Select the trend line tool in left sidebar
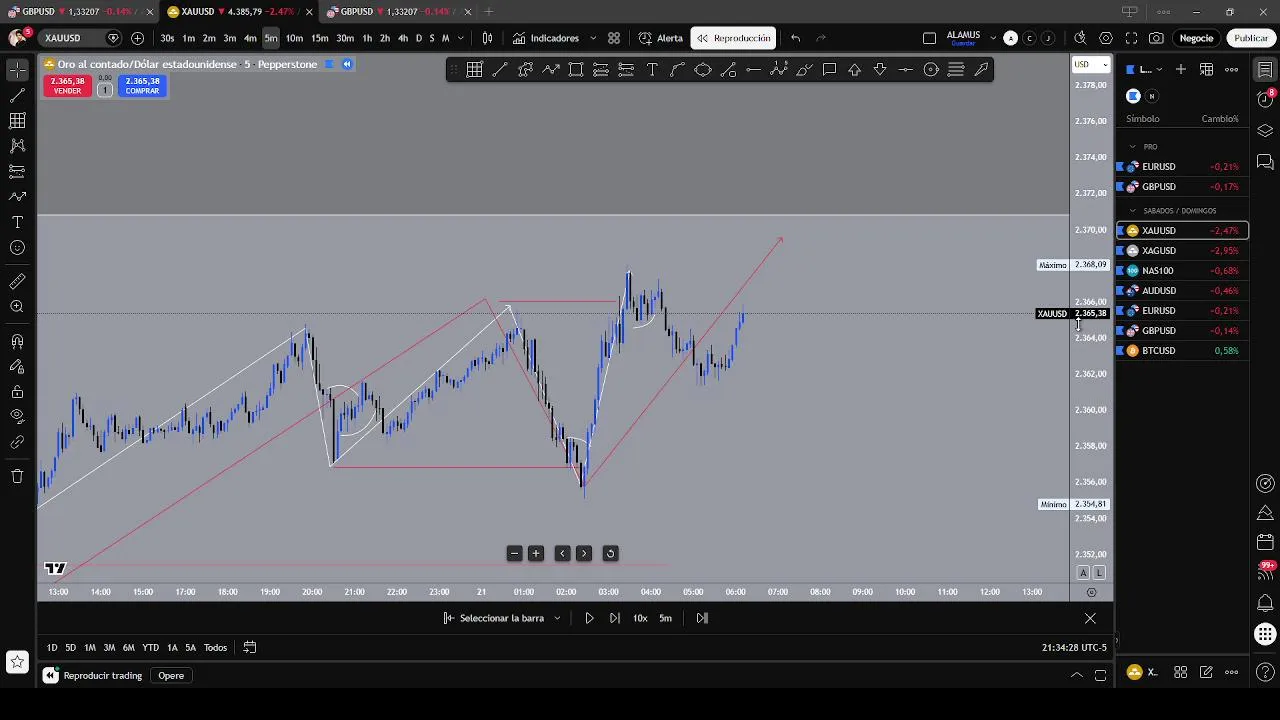This screenshot has height=720, width=1280. pos(17,96)
